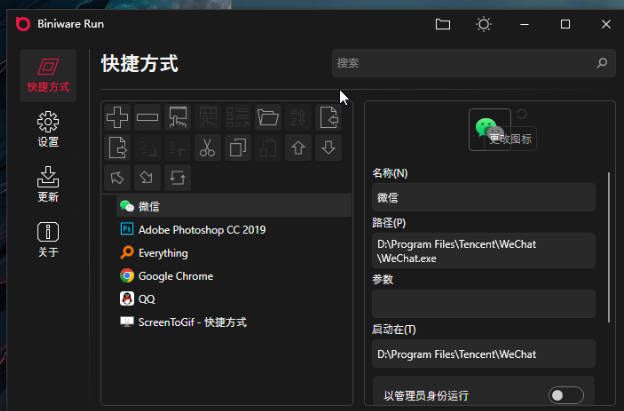Maximize the Biniware Run window
624x411 pixels.
click(x=565, y=24)
